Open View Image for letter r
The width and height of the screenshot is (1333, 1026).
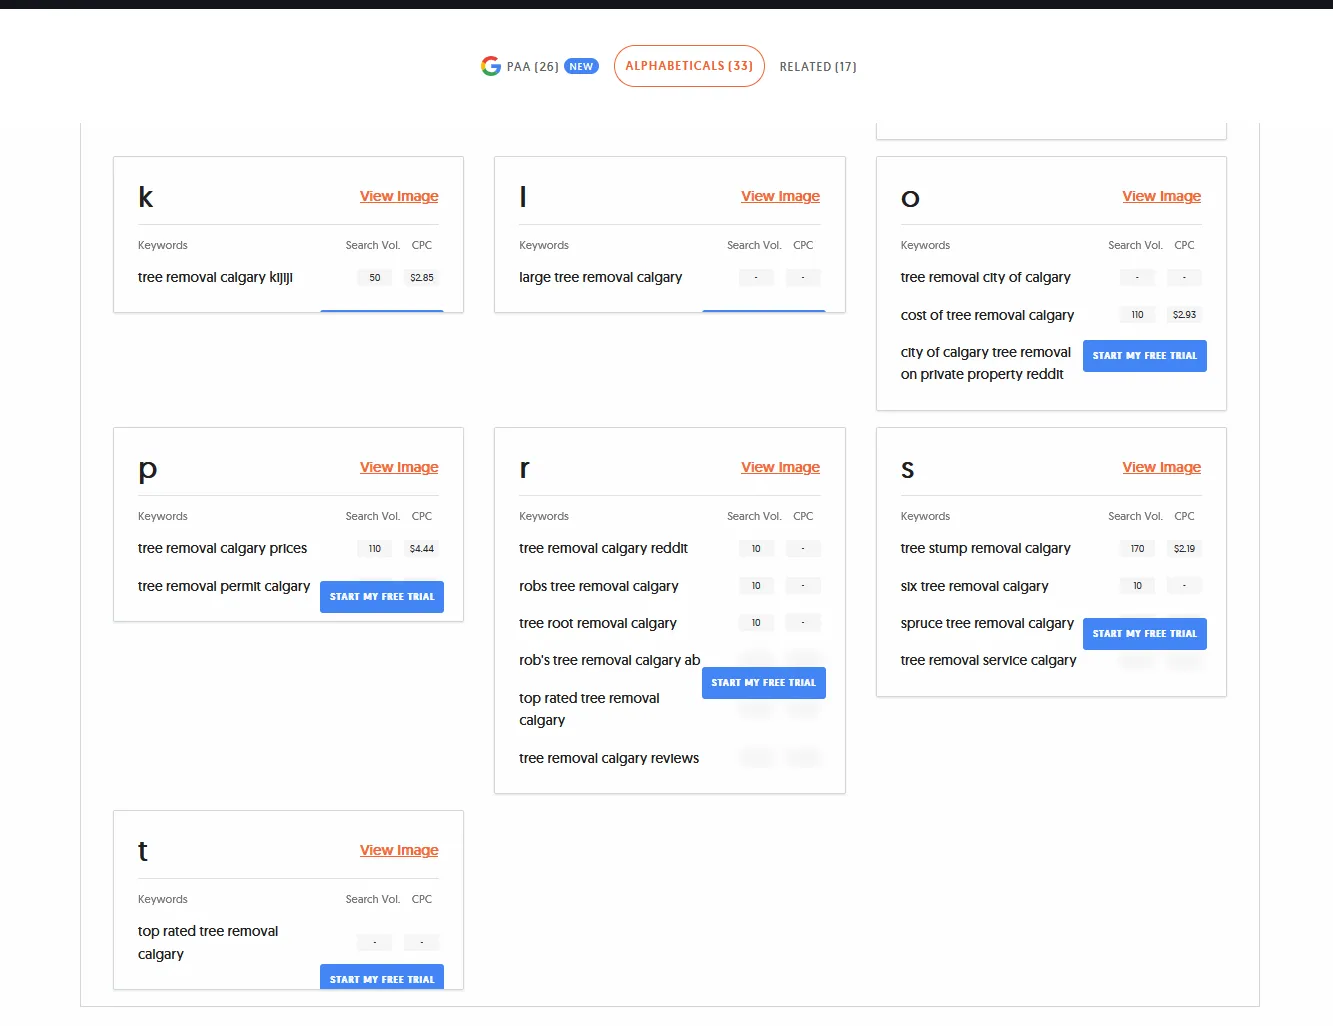coord(780,467)
